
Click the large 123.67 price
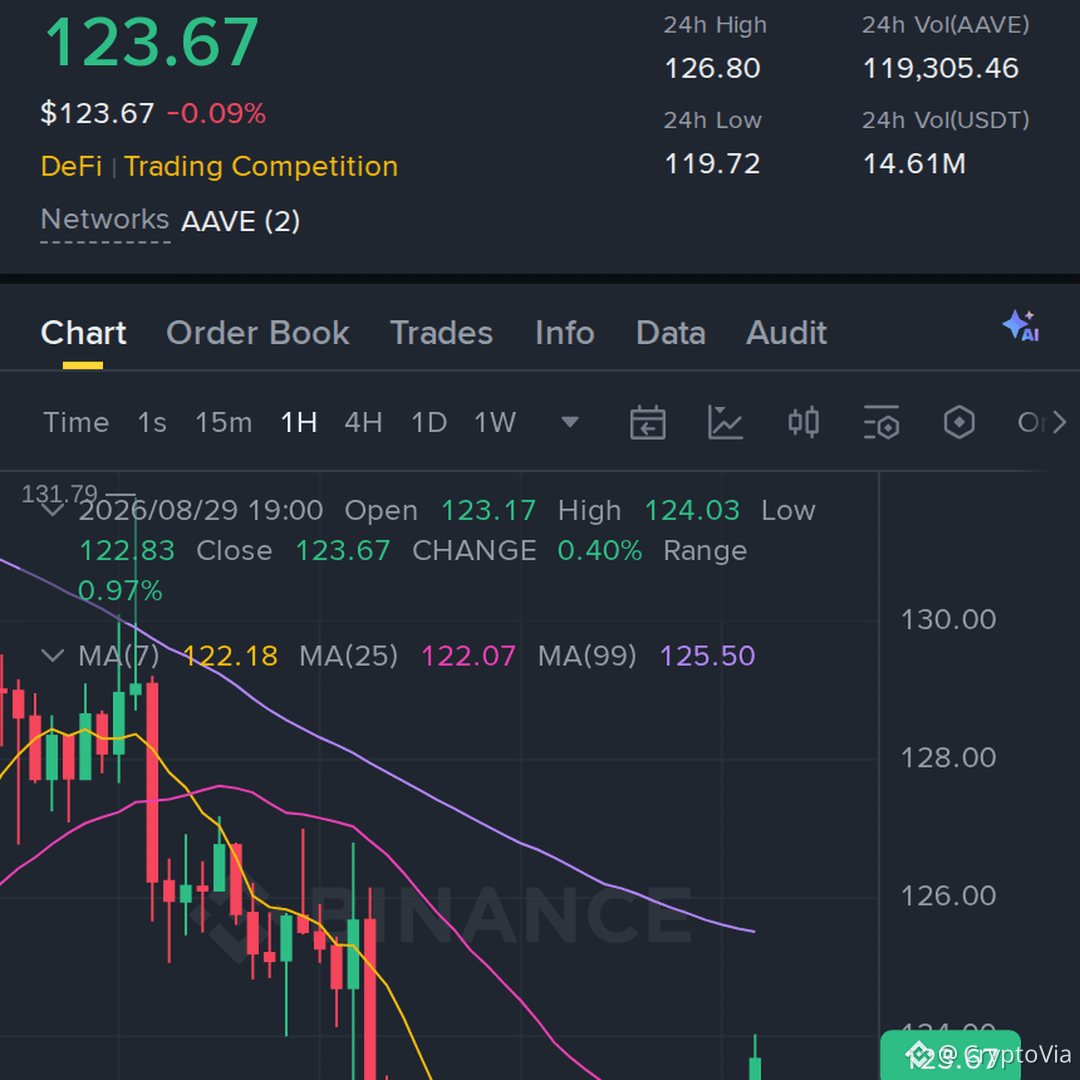tap(152, 42)
